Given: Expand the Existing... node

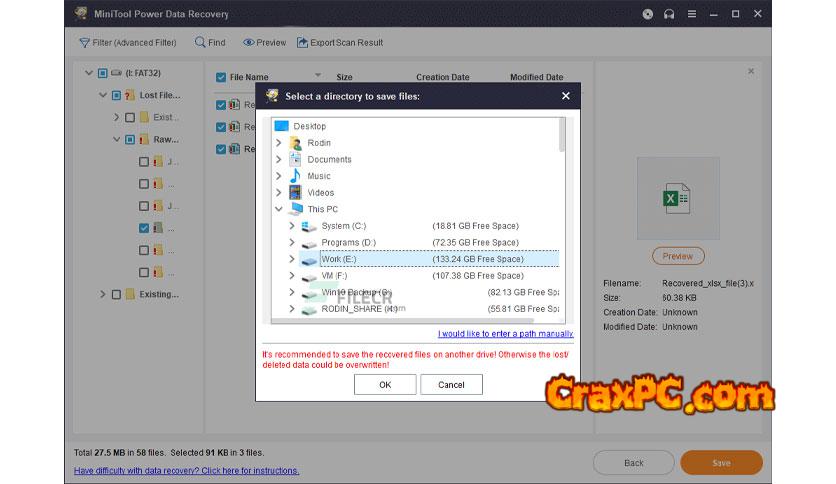Looking at the screenshot, I should tap(102, 294).
